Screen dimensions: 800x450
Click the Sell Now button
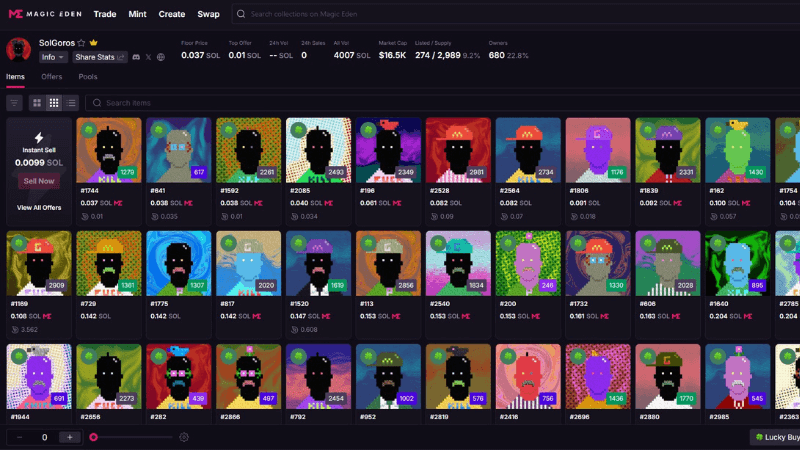(39, 181)
